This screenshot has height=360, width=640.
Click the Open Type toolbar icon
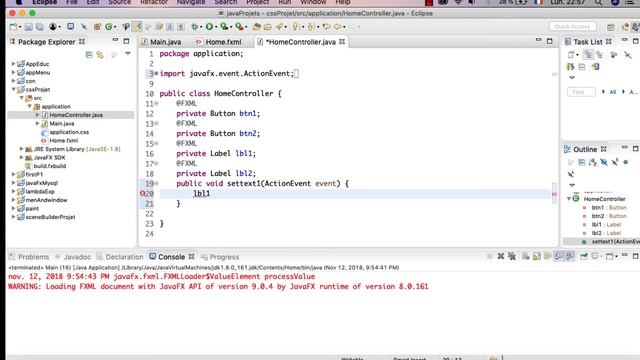(x=256, y=27)
